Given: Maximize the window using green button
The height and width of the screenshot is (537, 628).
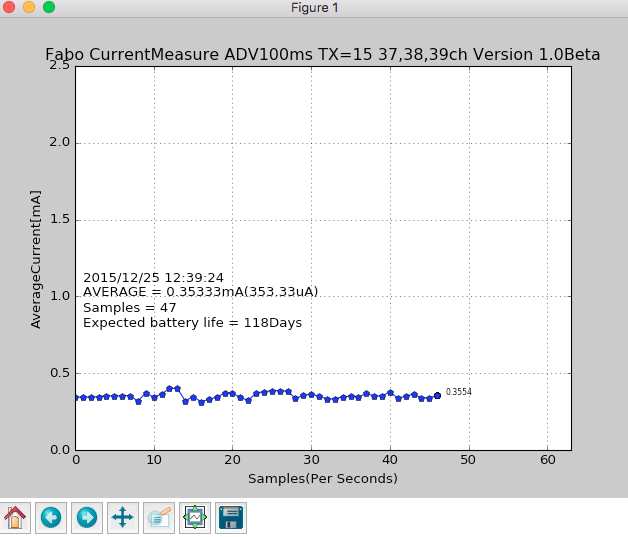Looking at the screenshot, I should coord(49,8).
